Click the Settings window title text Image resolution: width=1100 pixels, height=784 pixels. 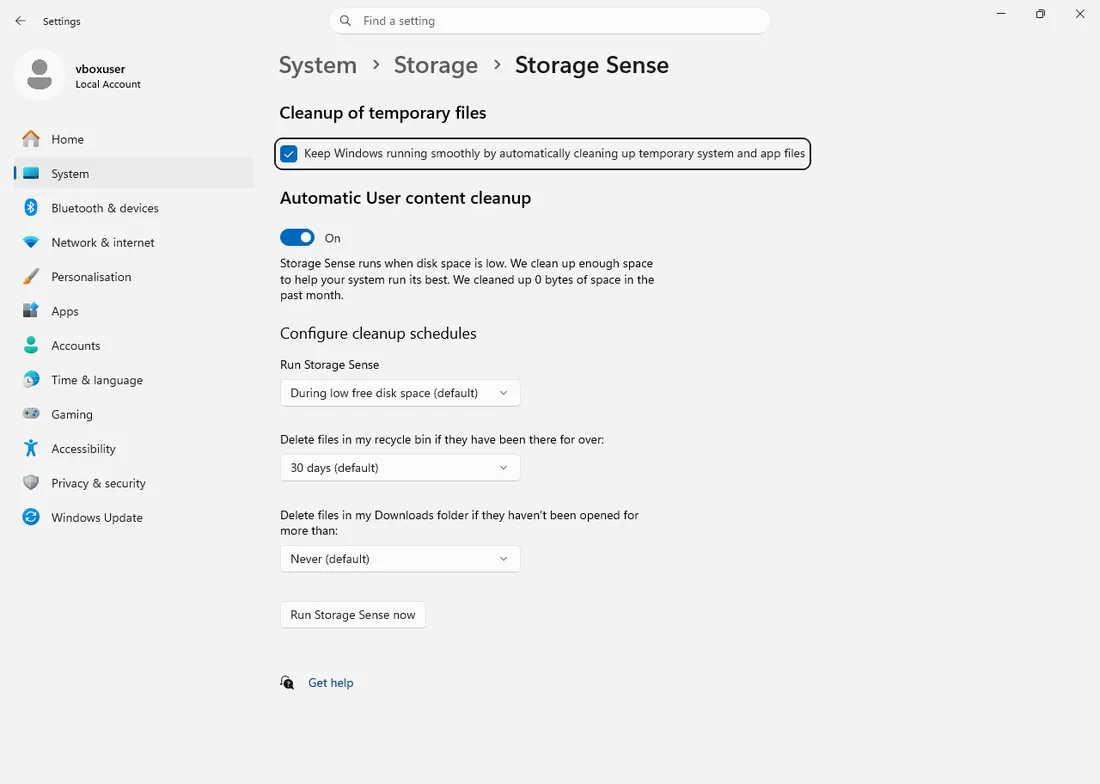(62, 21)
